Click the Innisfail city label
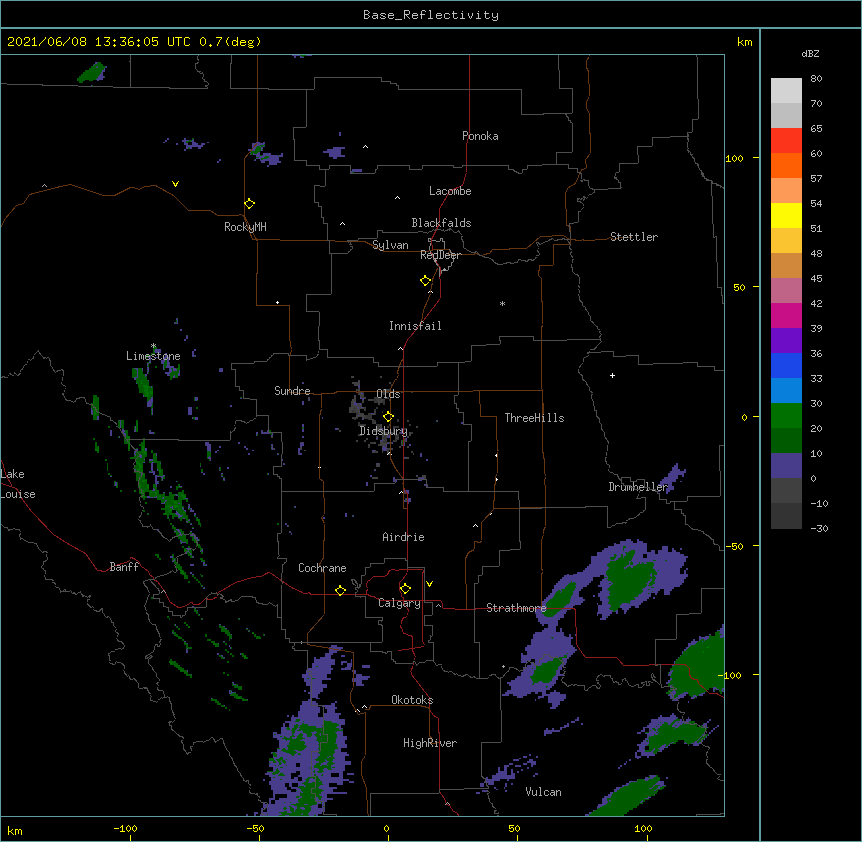Image resolution: width=862 pixels, height=842 pixels. pyautogui.click(x=415, y=326)
